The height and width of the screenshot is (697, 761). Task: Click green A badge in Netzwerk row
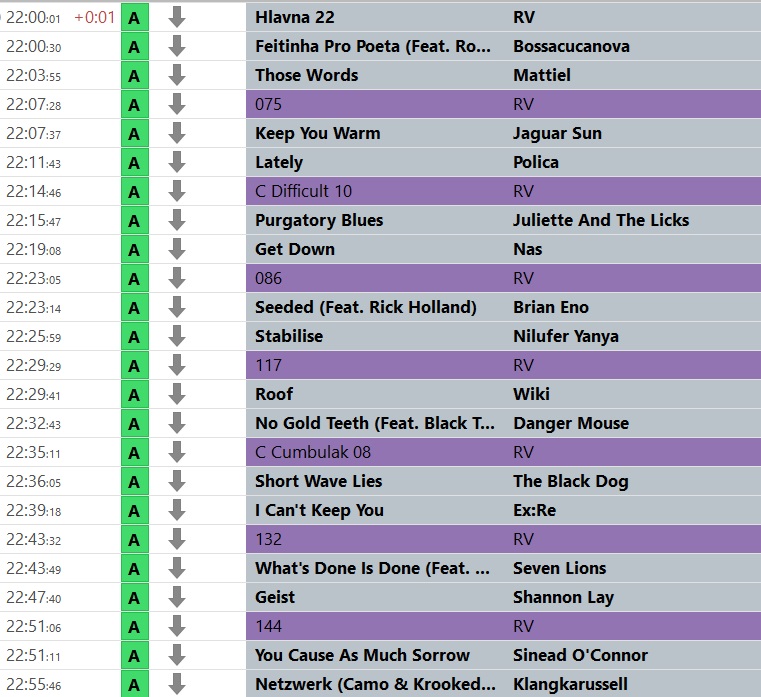(x=134, y=685)
